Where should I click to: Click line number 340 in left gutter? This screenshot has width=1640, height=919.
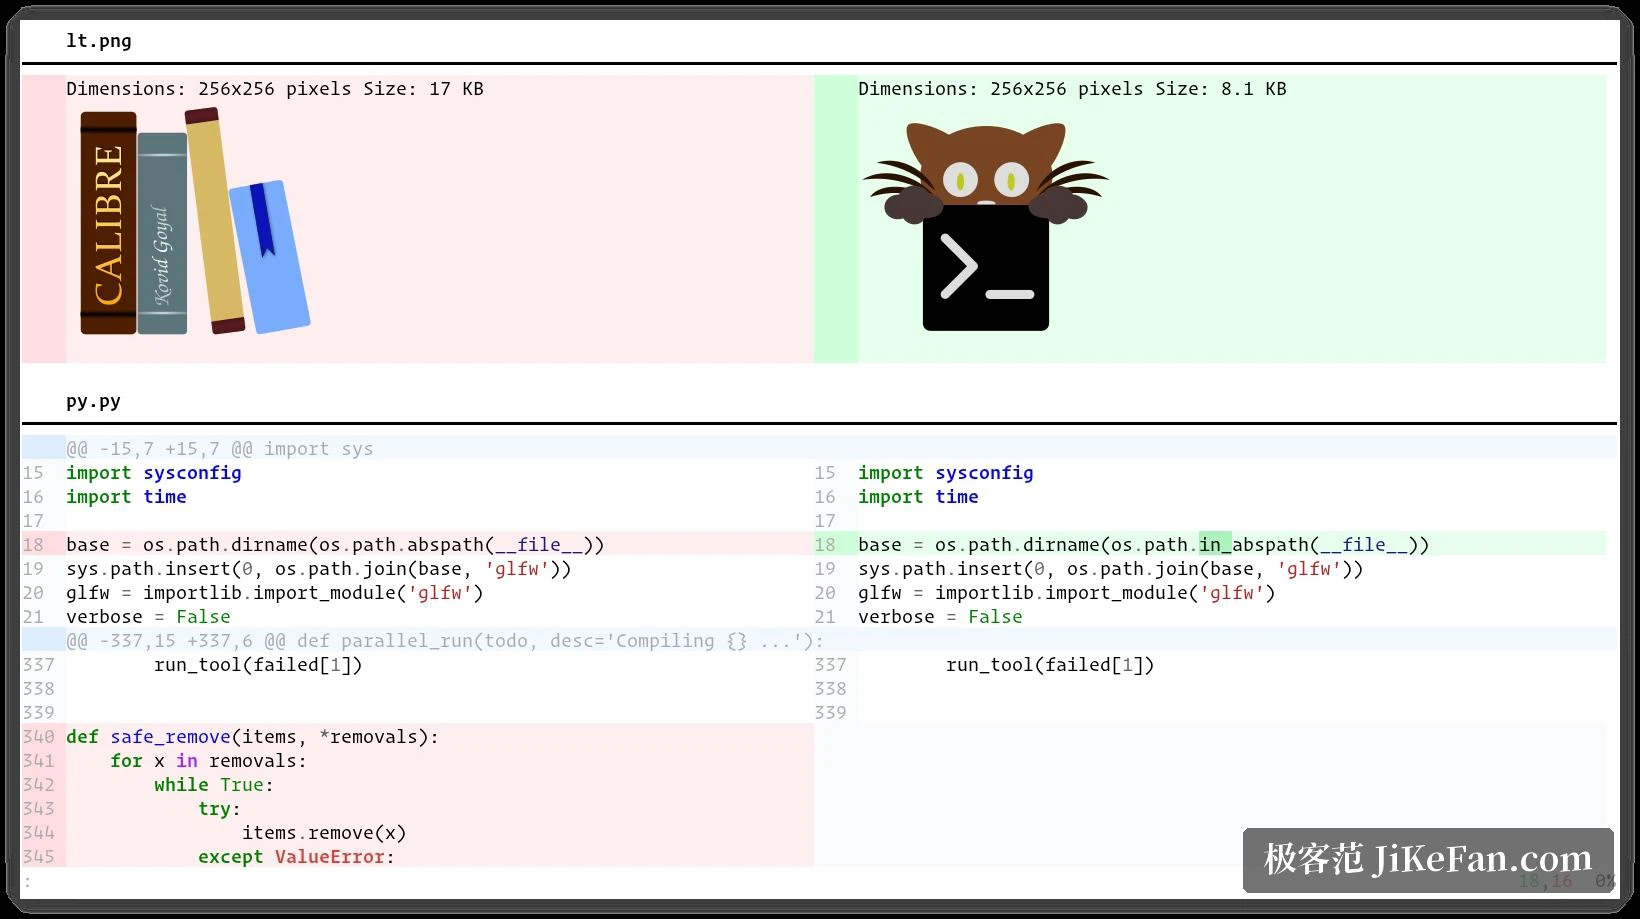38,737
